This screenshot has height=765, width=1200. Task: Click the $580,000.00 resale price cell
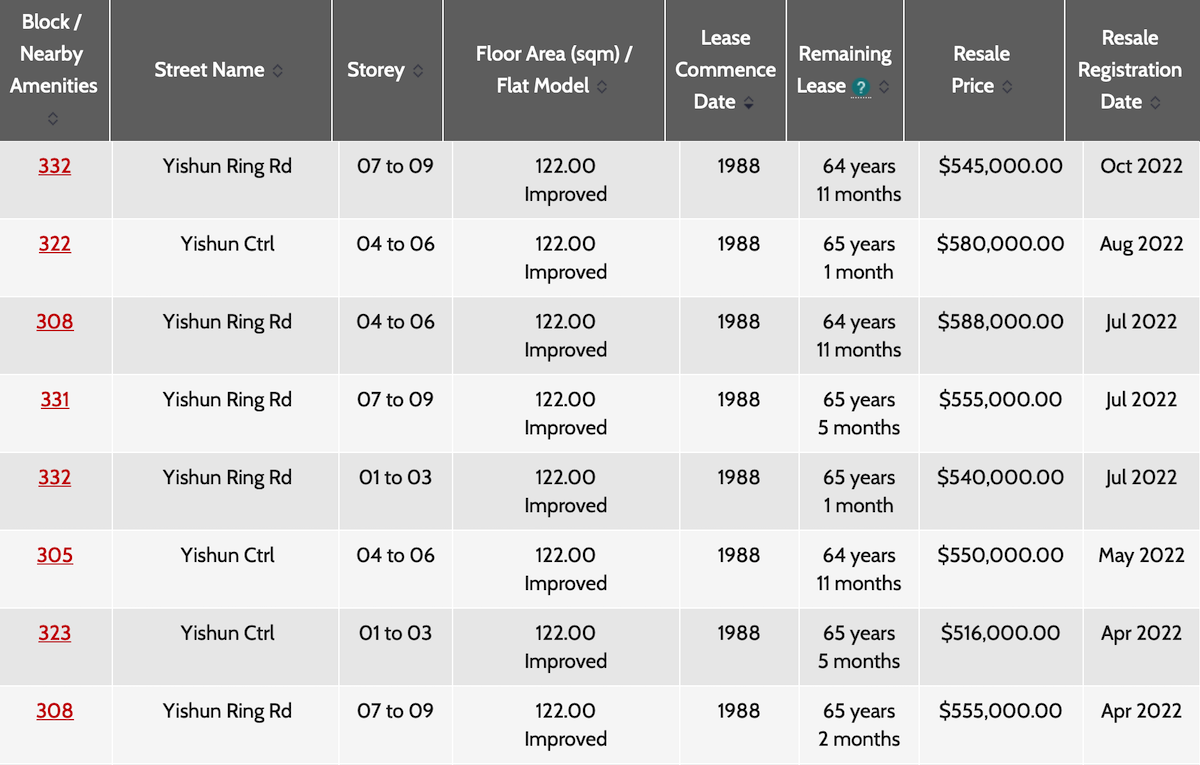[1001, 244]
